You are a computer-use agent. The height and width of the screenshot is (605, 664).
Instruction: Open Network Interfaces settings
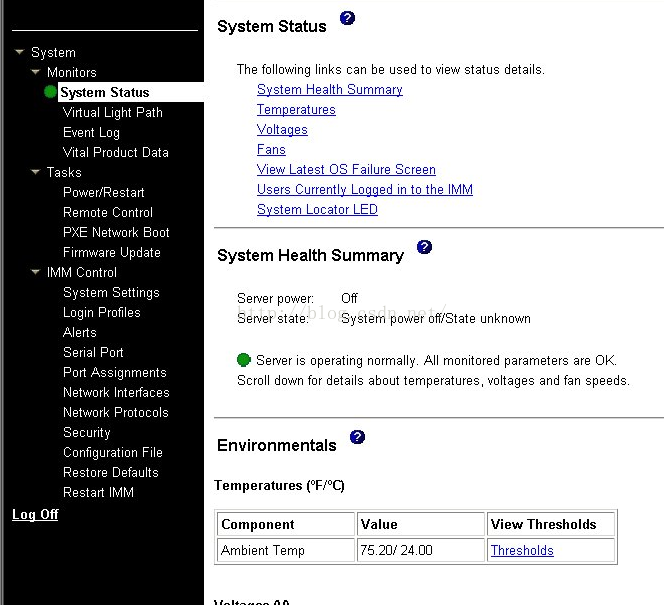(116, 392)
